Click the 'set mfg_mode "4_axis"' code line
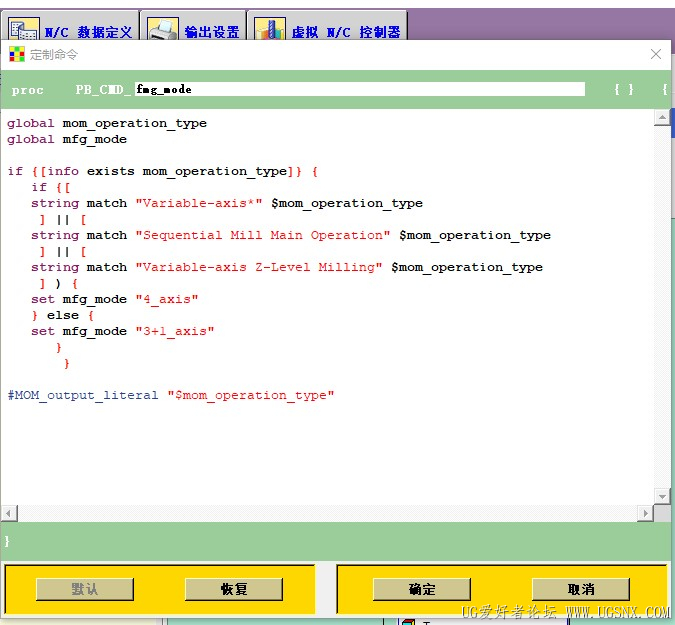675x625 pixels. point(114,299)
